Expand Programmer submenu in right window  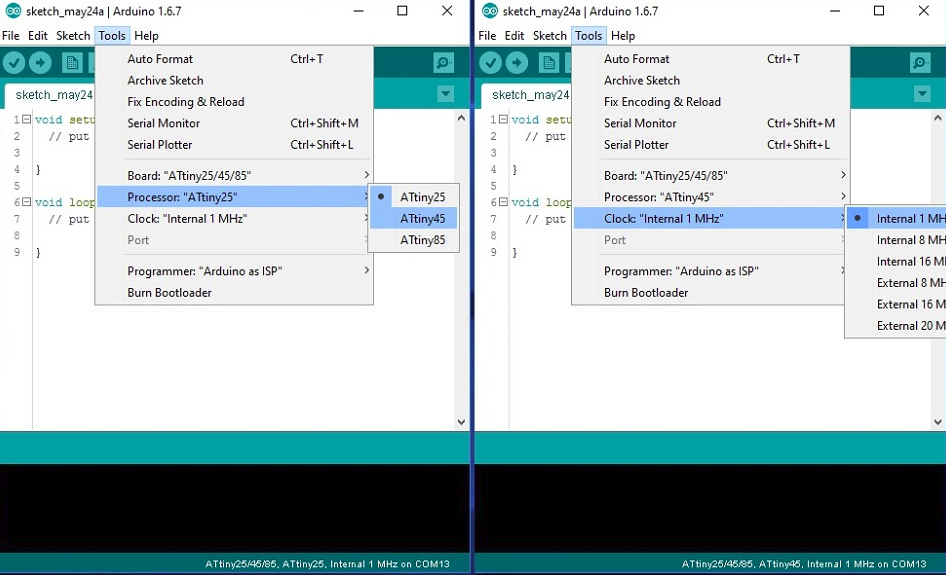tap(710, 271)
